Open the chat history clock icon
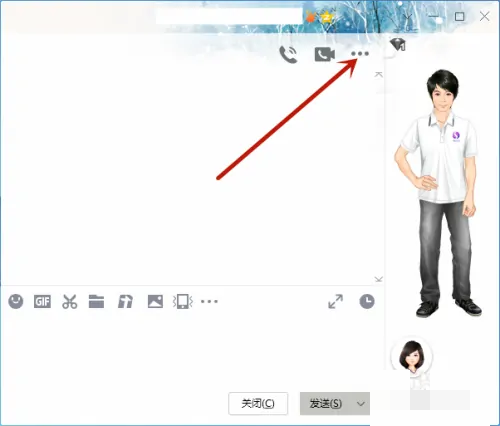The width and height of the screenshot is (500, 426). [367, 302]
